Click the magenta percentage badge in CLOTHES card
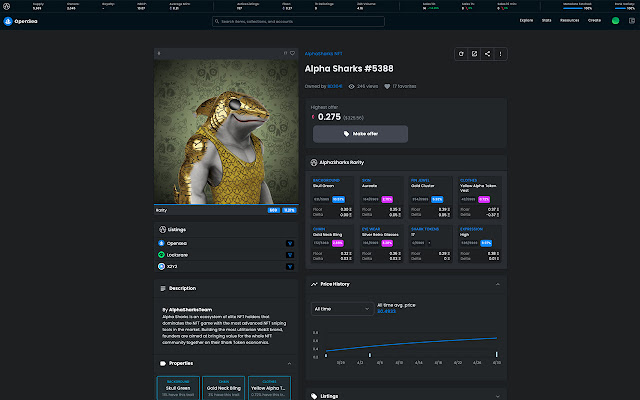The height and width of the screenshot is (400, 640). 484,199
